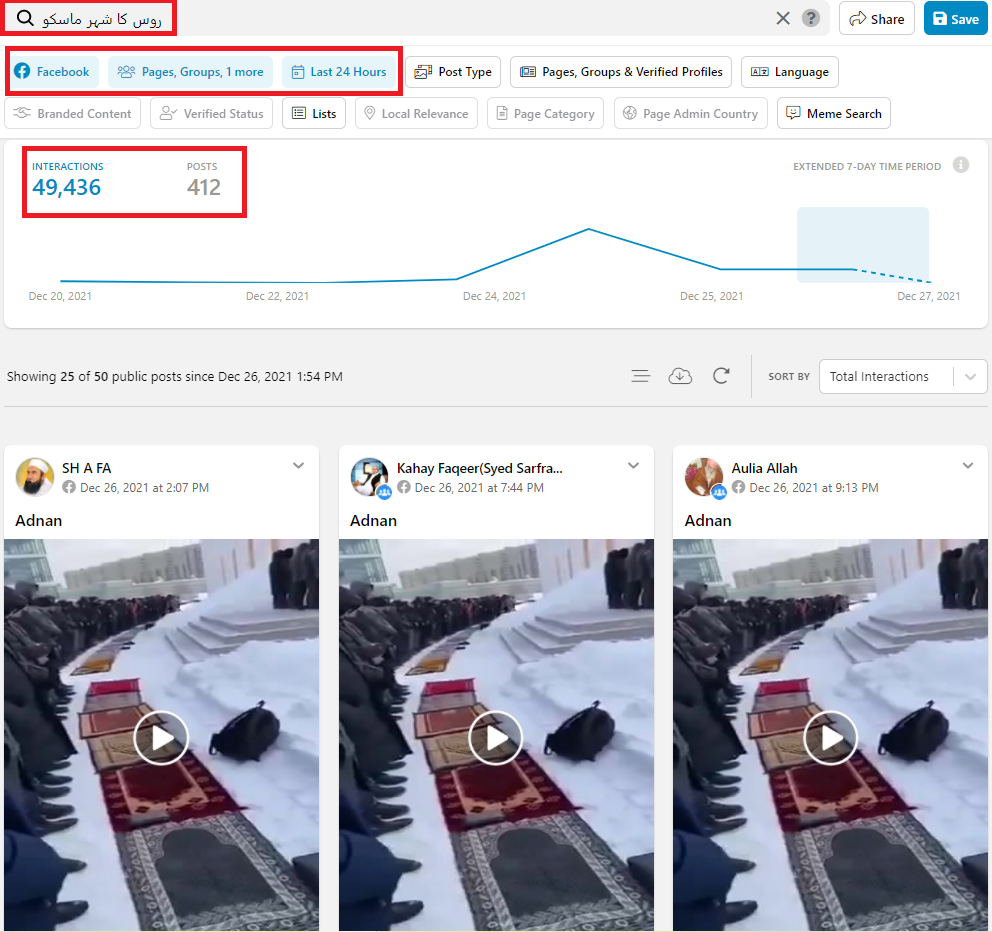
Task: Click the SH A FA profile avatar
Action: [35, 477]
